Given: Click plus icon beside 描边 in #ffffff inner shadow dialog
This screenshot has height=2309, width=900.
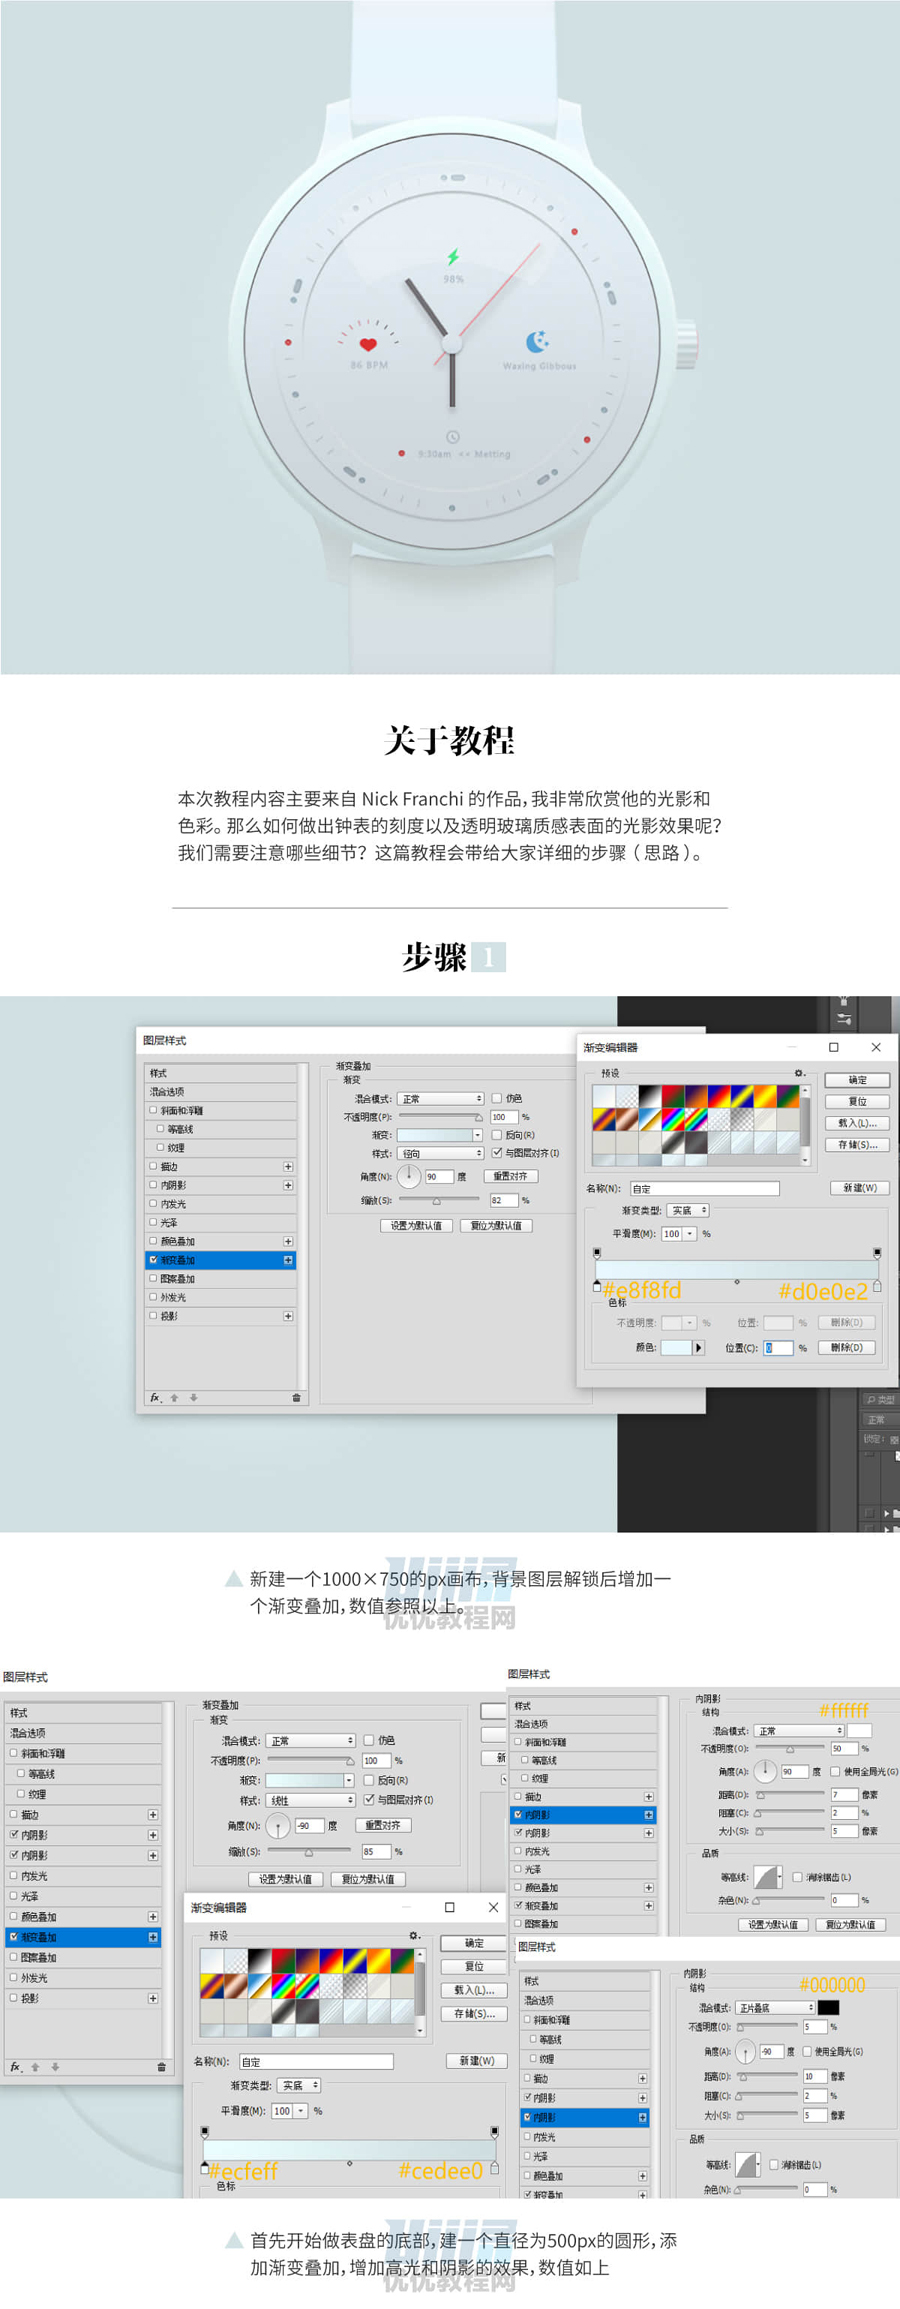Looking at the screenshot, I should 649,1796.
